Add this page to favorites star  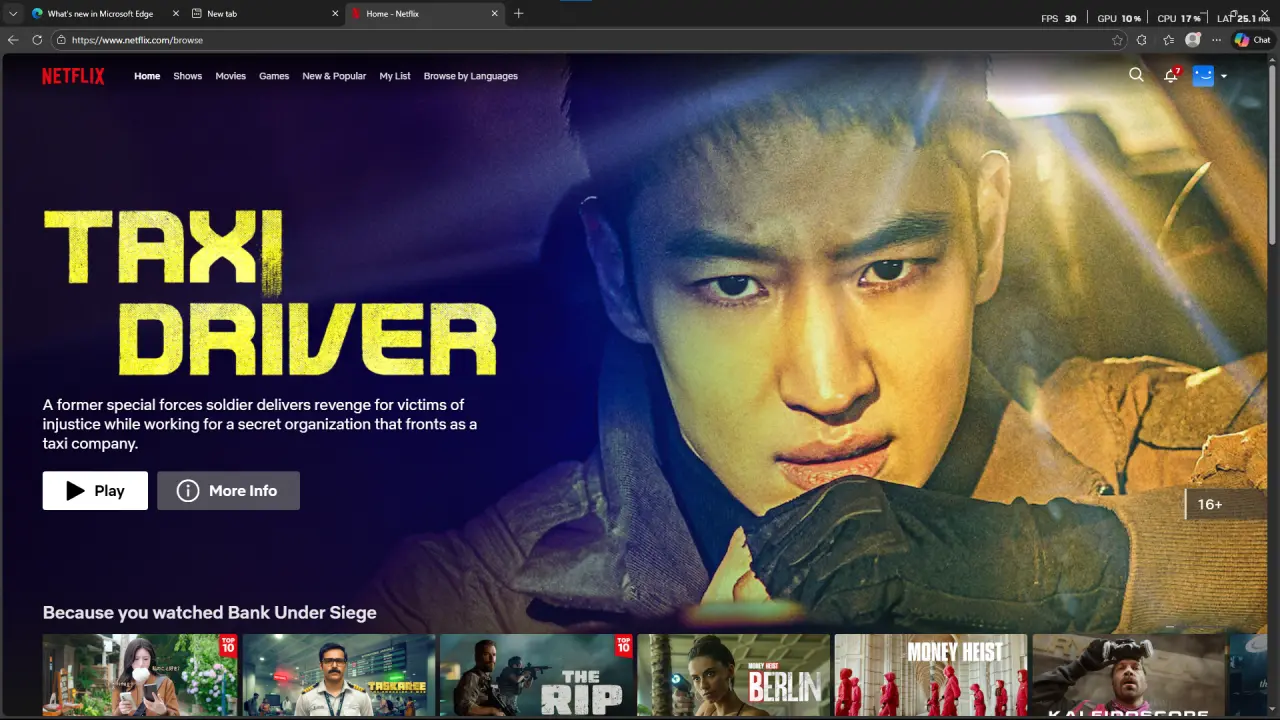(1117, 40)
